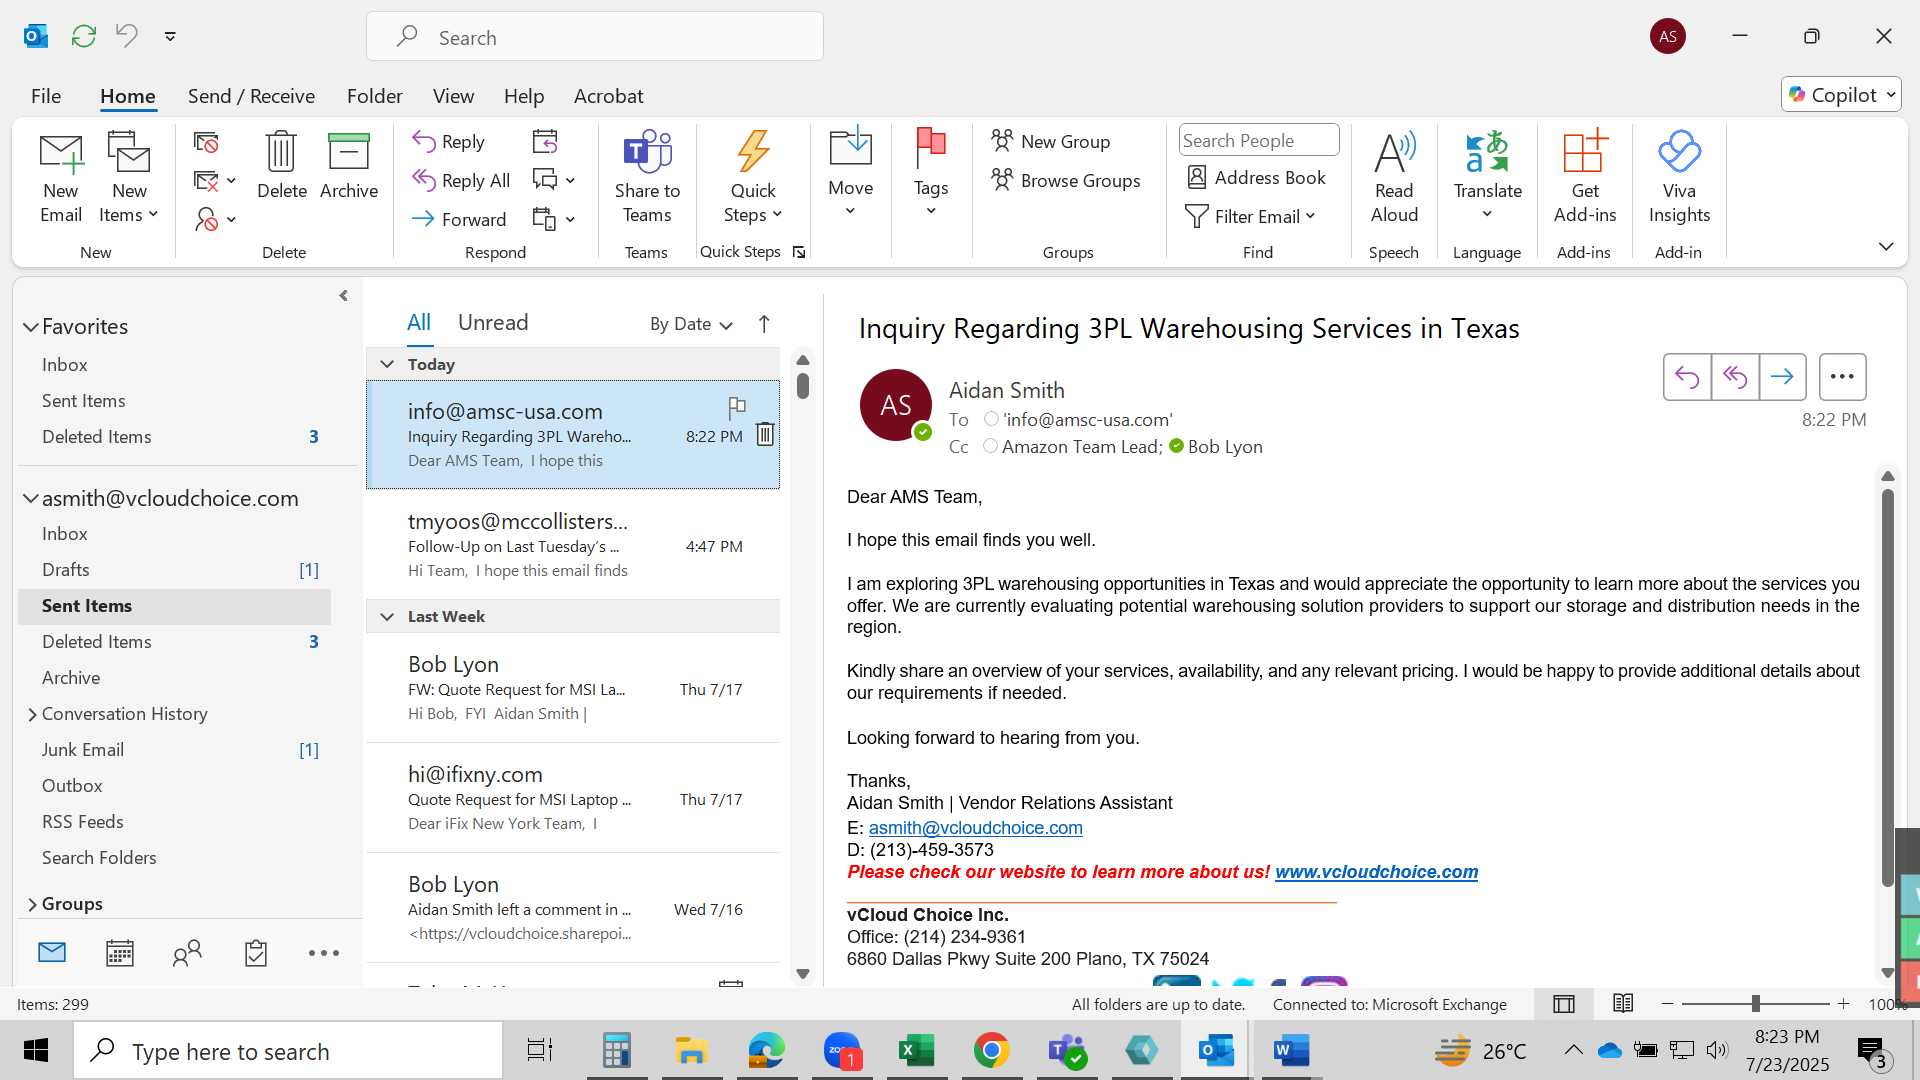Reply to the message from ribbon
1920x1080 pixels.
click(449, 142)
